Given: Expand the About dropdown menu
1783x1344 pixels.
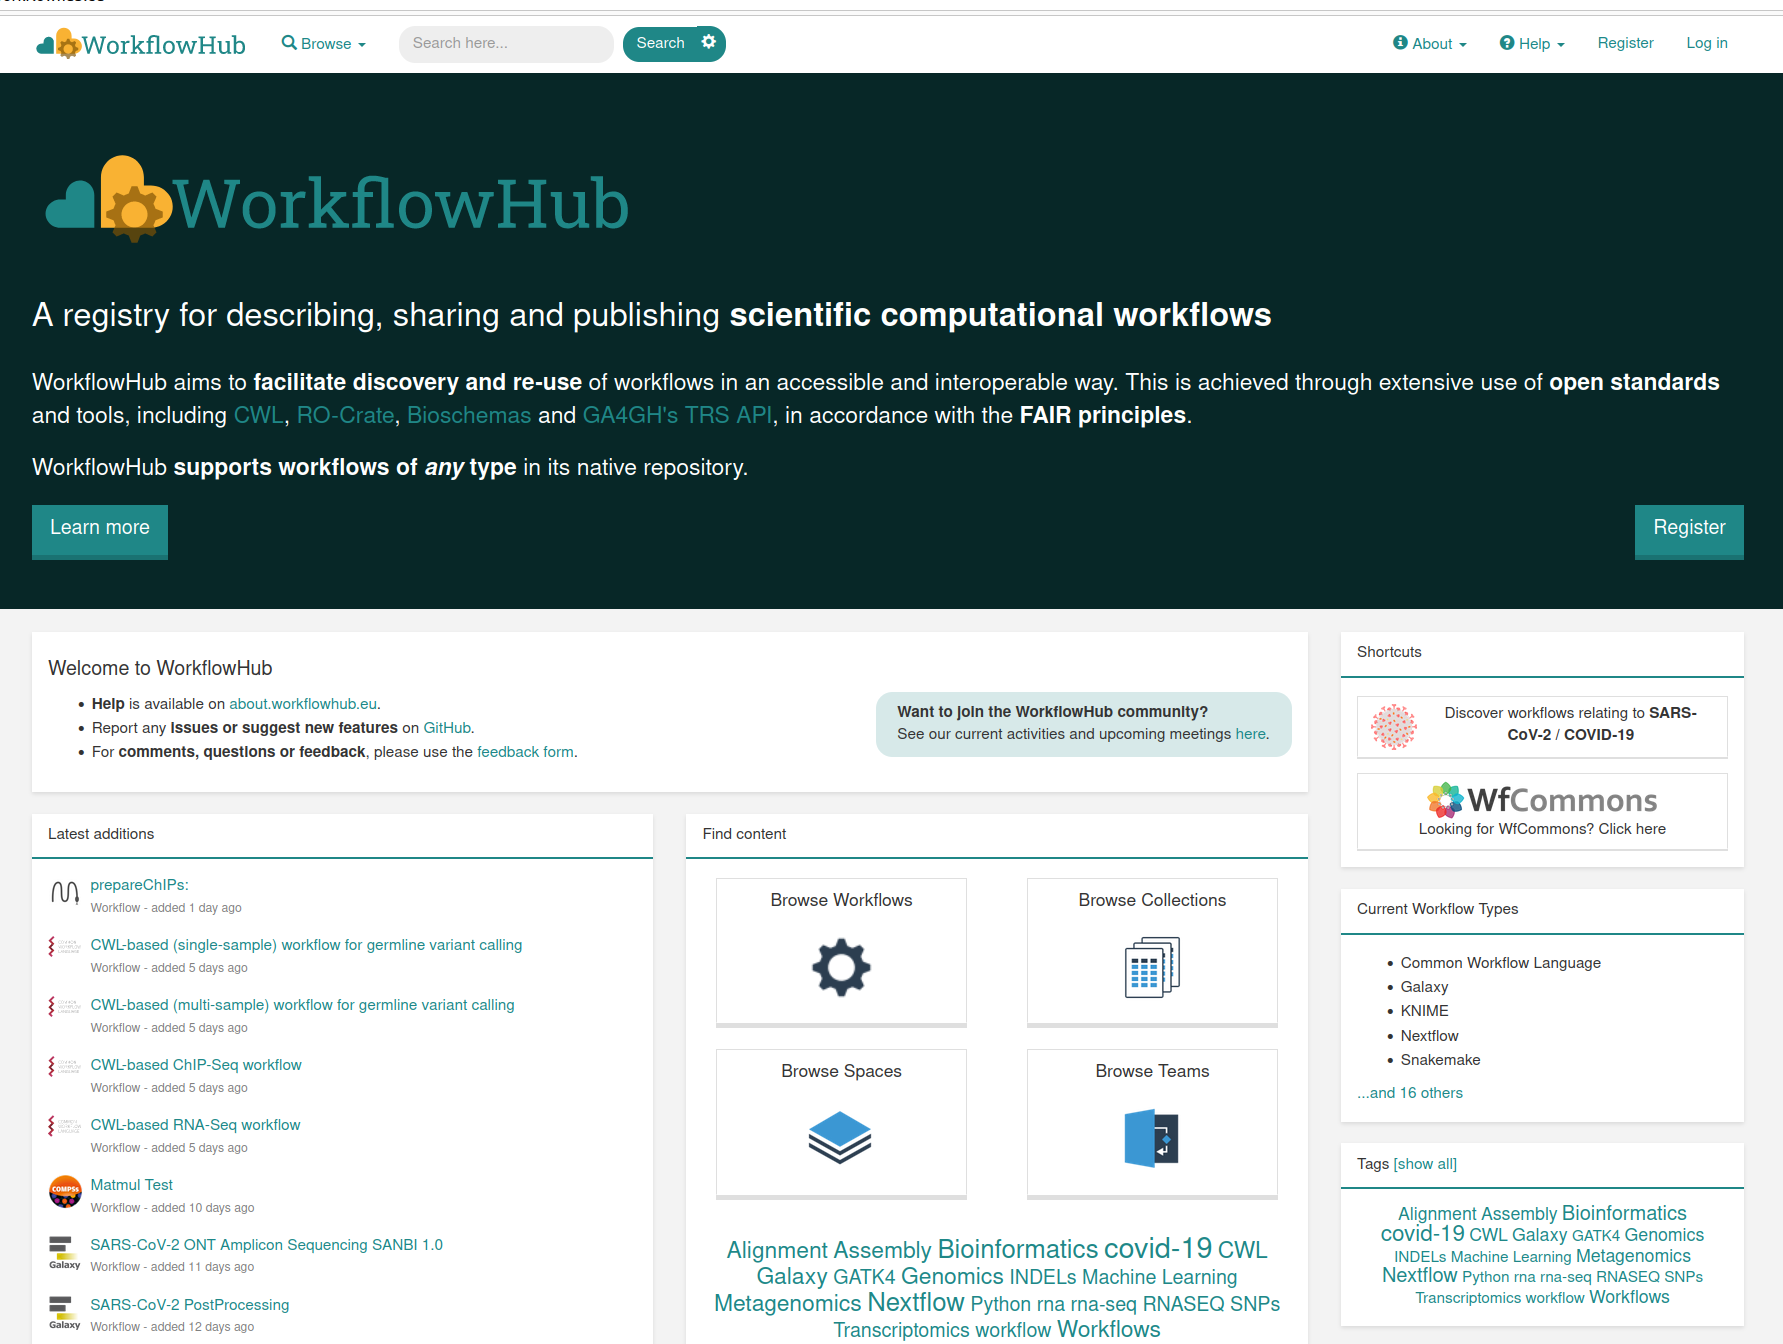Looking at the screenshot, I should (1430, 44).
